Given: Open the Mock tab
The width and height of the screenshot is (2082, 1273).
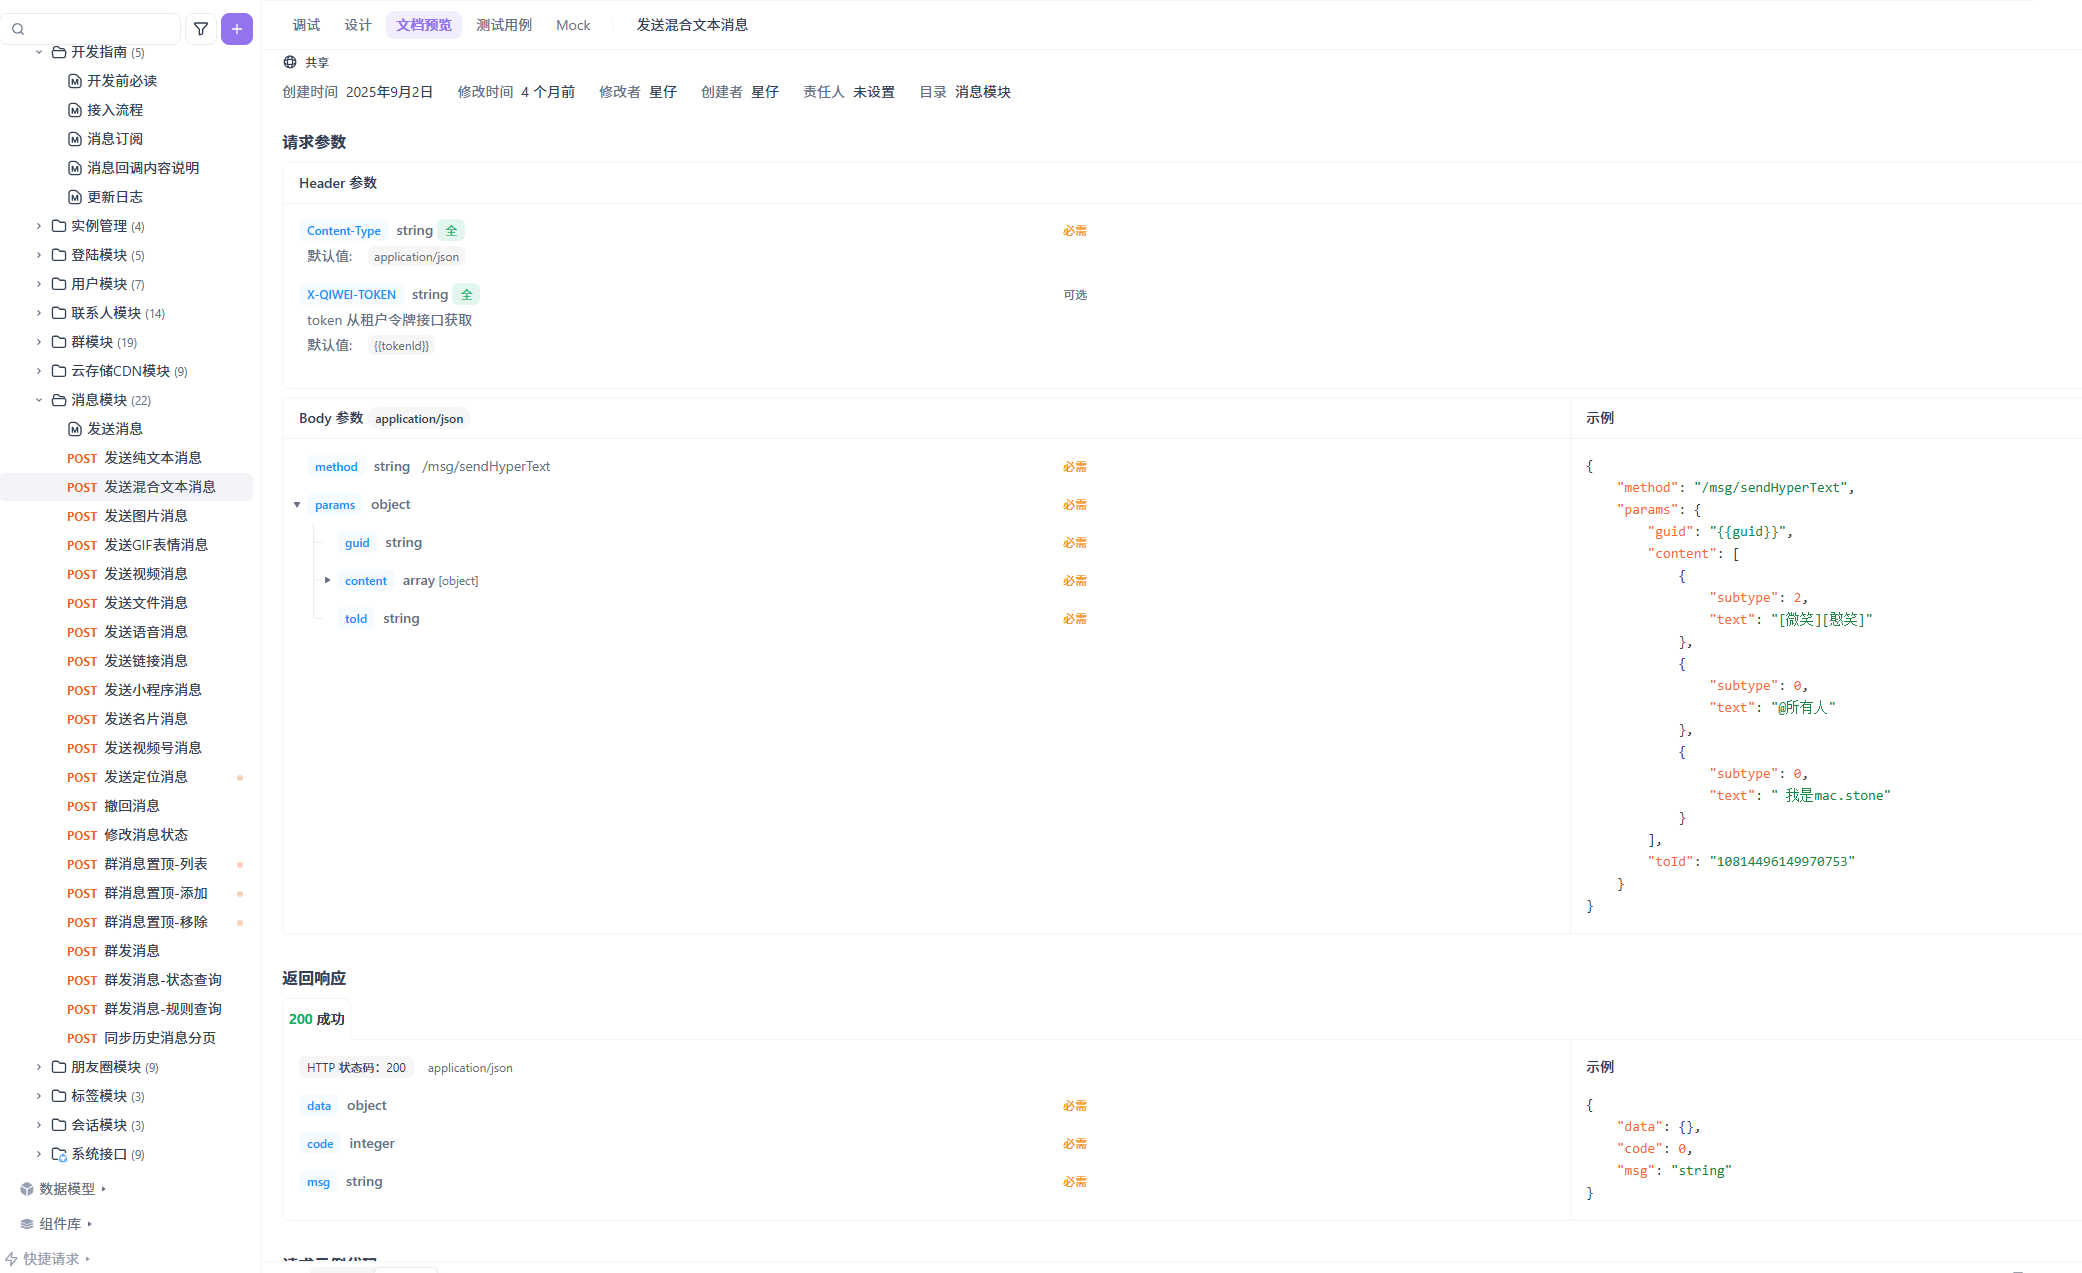Looking at the screenshot, I should coord(573,25).
